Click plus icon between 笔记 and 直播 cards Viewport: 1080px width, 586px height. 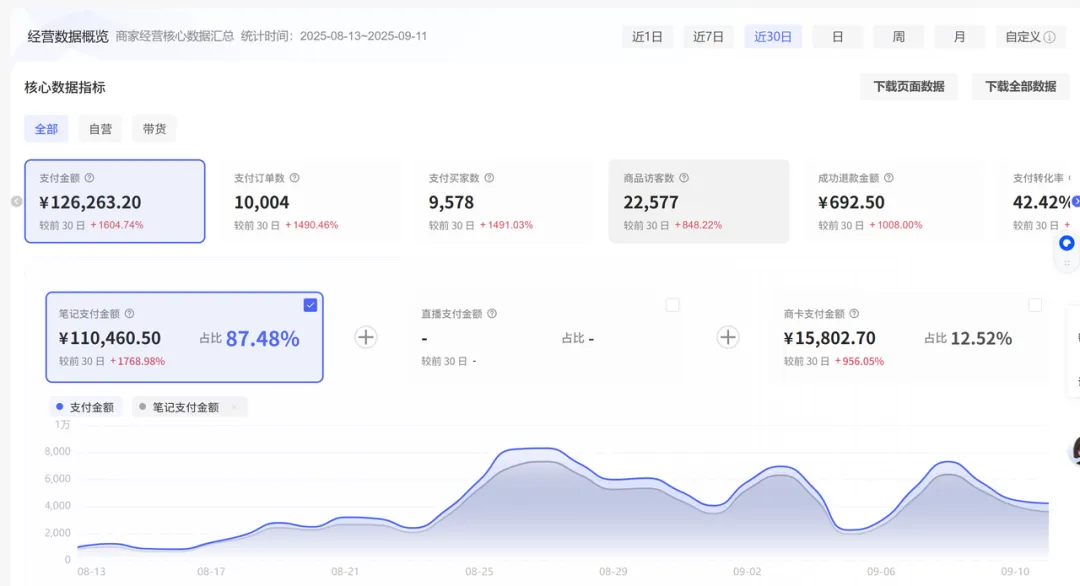[366, 337]
